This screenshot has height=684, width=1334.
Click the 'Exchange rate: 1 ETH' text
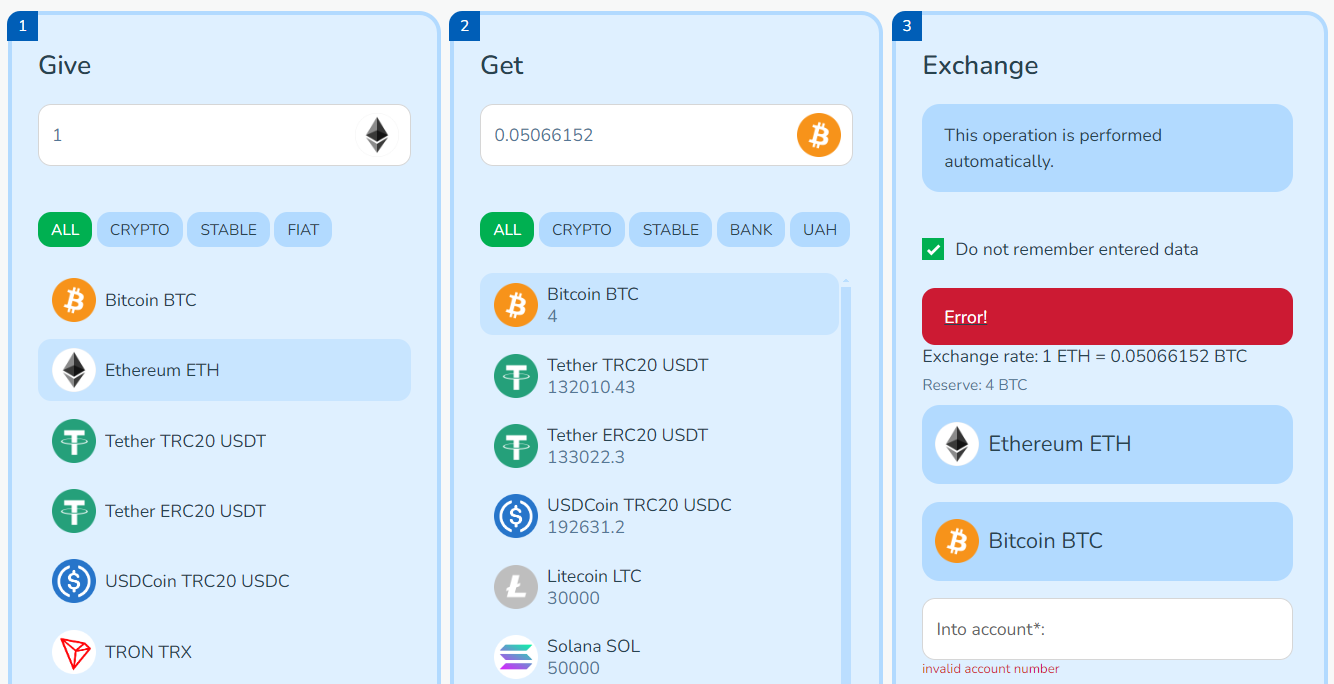(x=1084, y=356)
